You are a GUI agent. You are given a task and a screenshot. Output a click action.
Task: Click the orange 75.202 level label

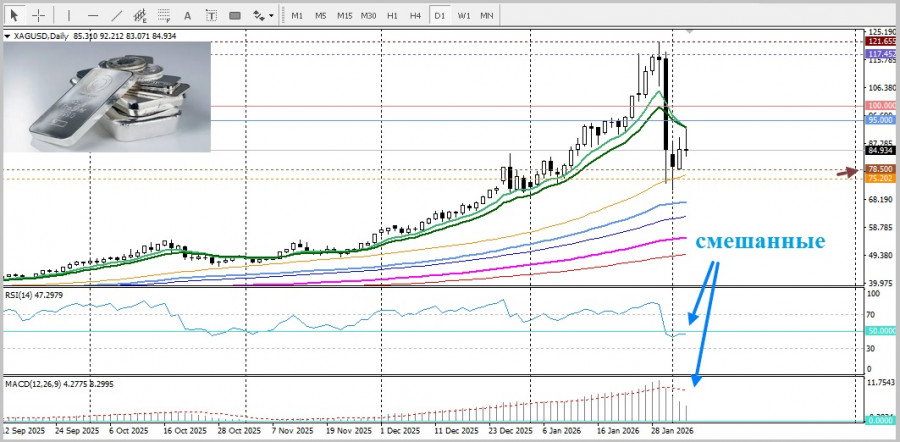pyautogui.click(x=882, y=179)
